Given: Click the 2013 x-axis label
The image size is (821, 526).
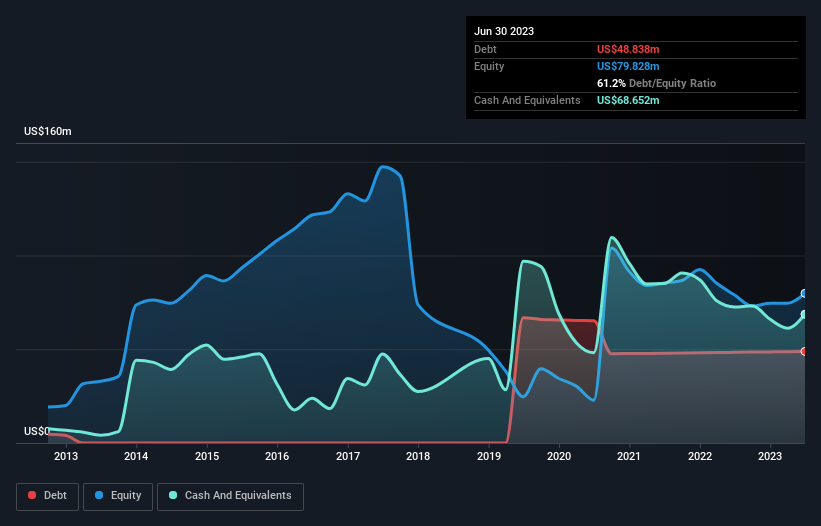Looking at the screenshot, I should coord(66,456).
